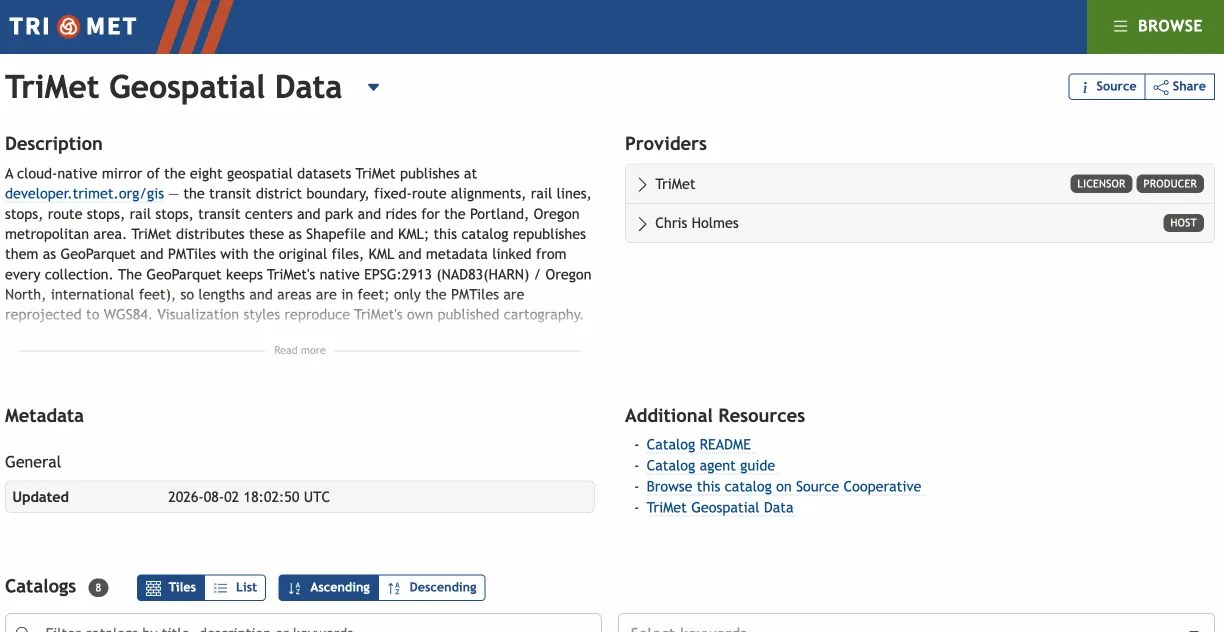
Task: Click the TriMet logo in the header
Action: pos(73,26)
